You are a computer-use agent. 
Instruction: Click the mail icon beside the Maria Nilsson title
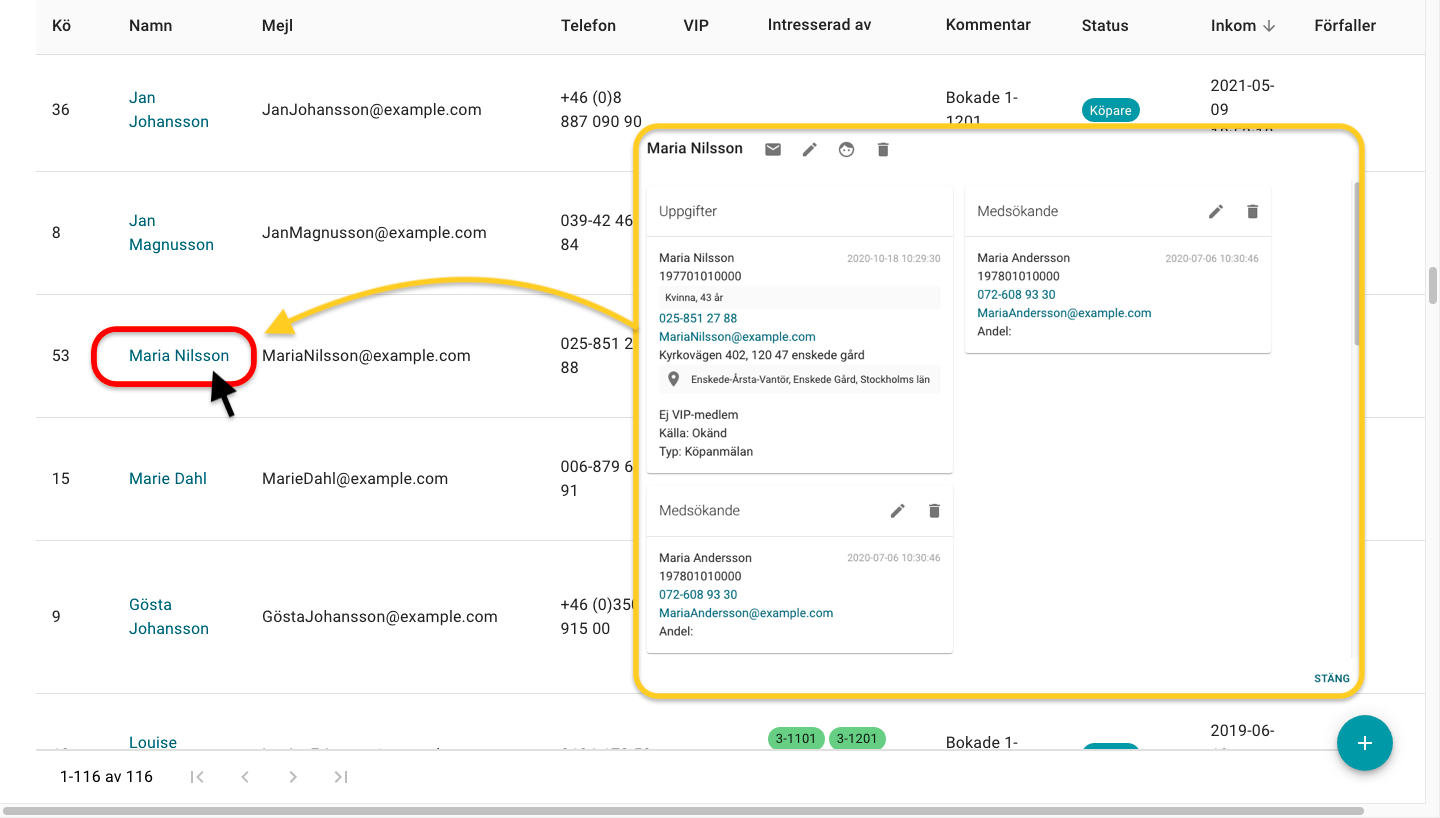(x=773, y=149)
